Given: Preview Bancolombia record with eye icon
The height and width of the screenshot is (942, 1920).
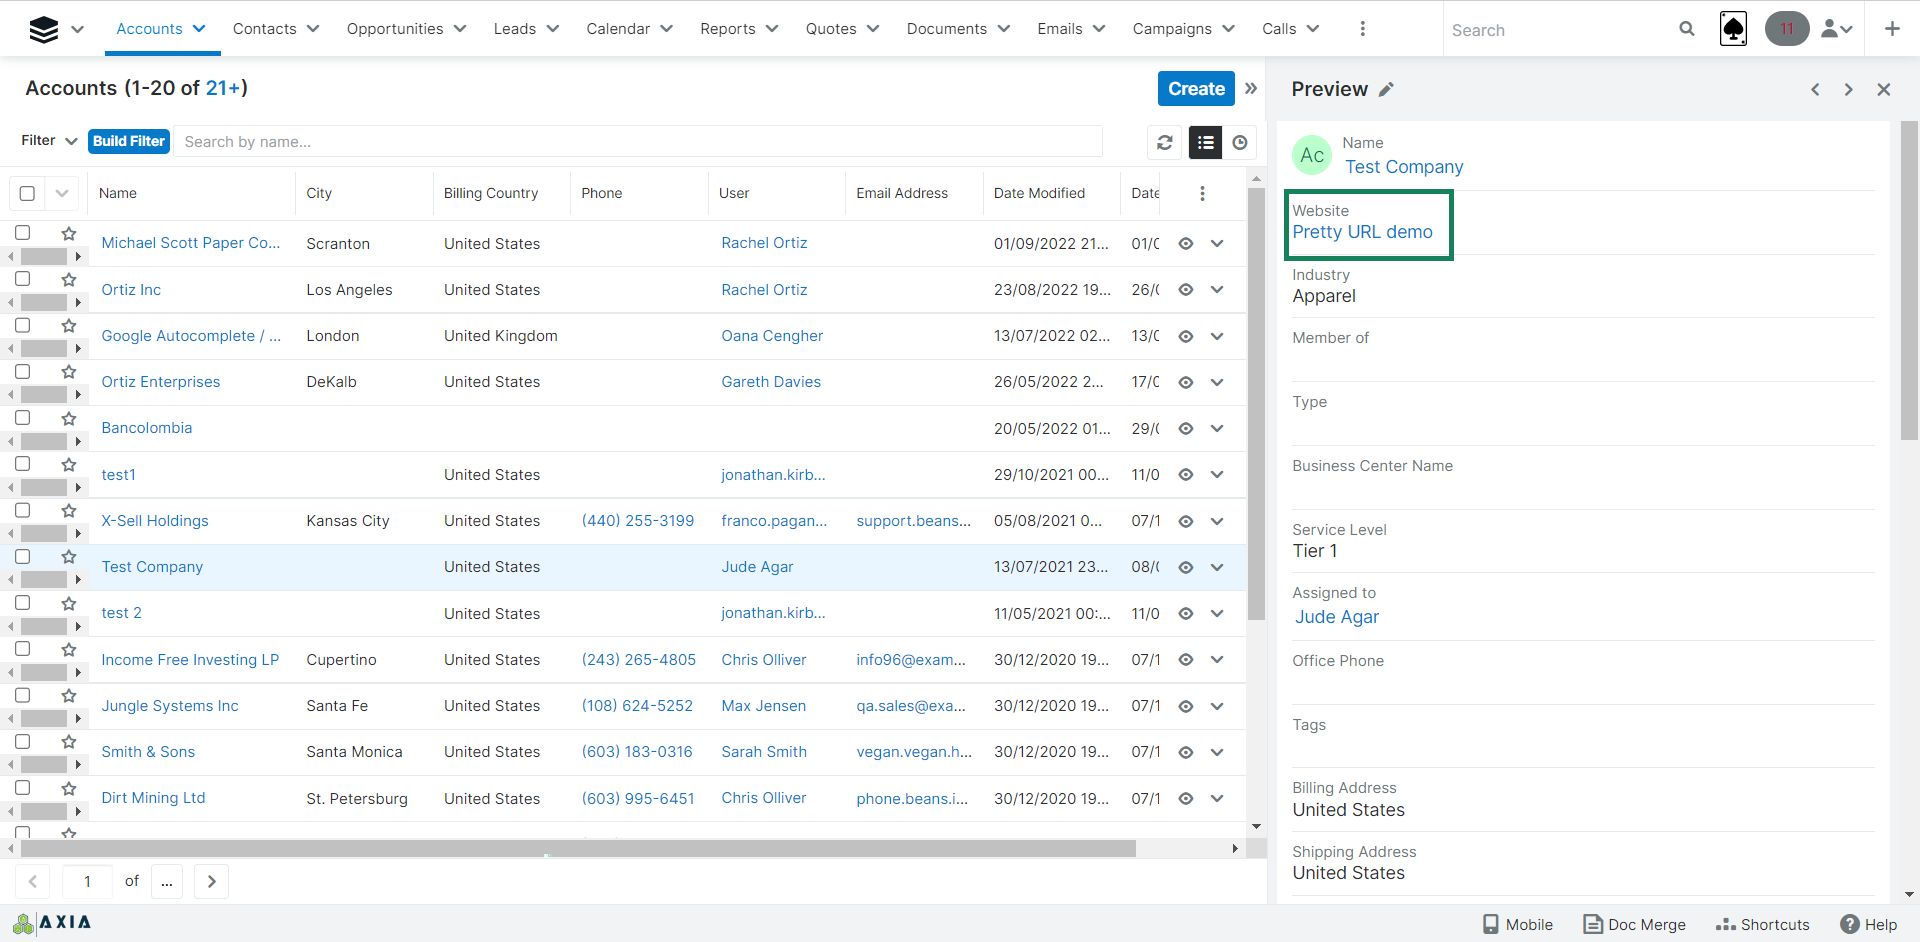Looking at the screenshot, I should (x=1186, y=428).
